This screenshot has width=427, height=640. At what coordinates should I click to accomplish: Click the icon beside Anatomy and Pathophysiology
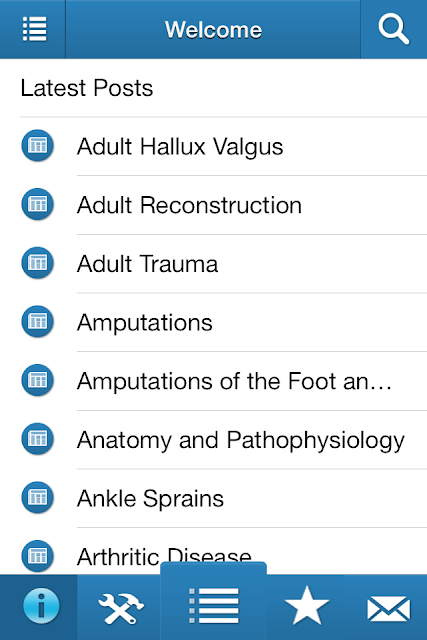(x=38, y=439)
